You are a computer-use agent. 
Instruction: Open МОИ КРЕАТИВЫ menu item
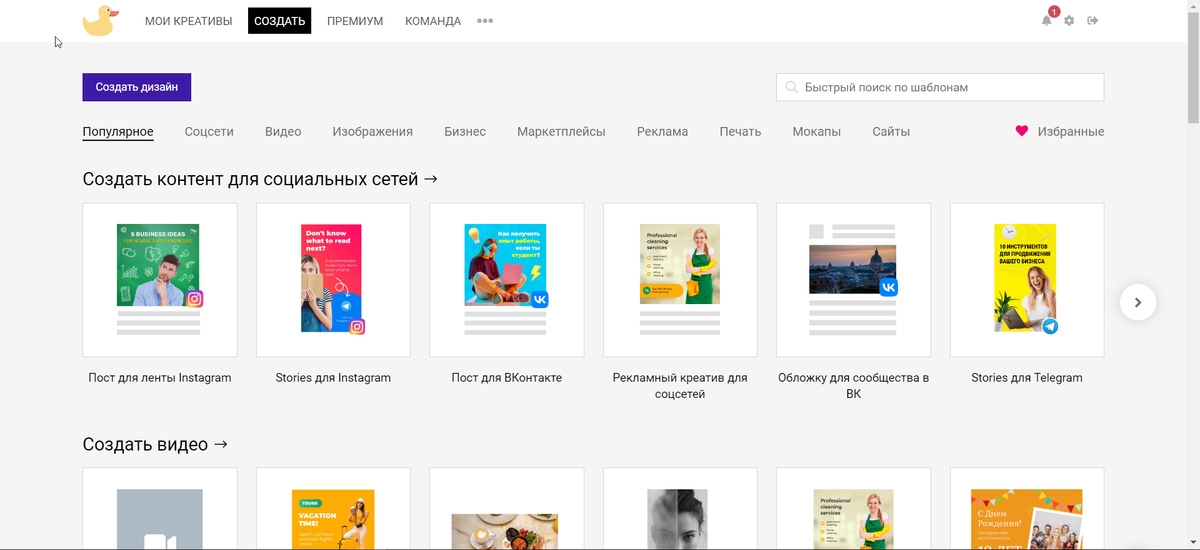point(188,21)
